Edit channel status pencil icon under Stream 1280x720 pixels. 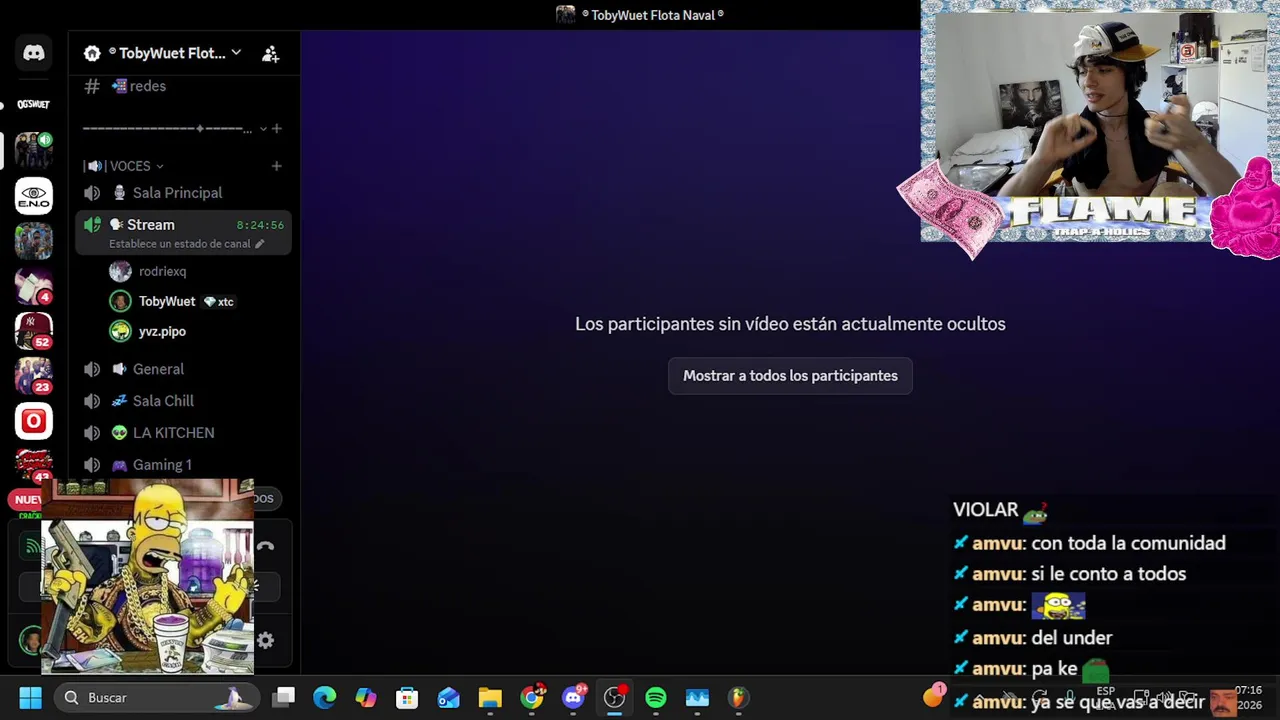tap(260, 244)
